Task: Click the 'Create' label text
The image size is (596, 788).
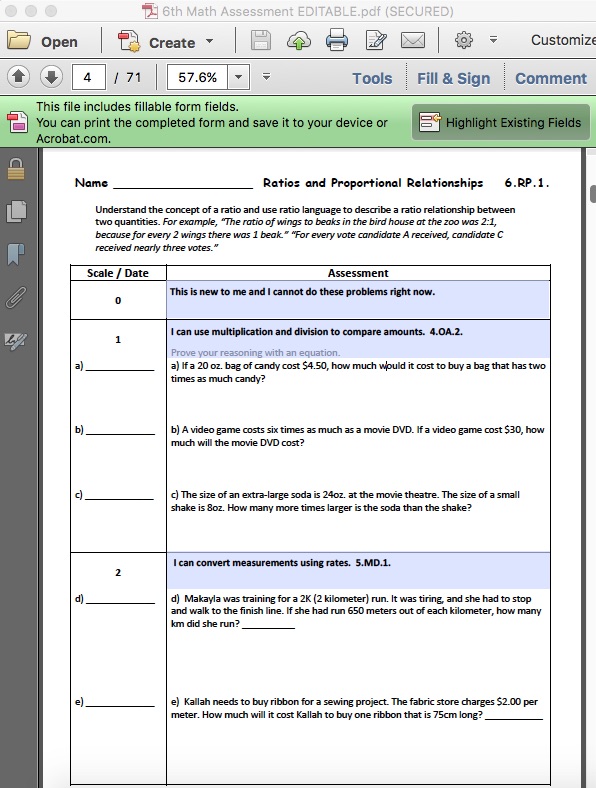Action: pyautogui.click(x=172, y=43)
